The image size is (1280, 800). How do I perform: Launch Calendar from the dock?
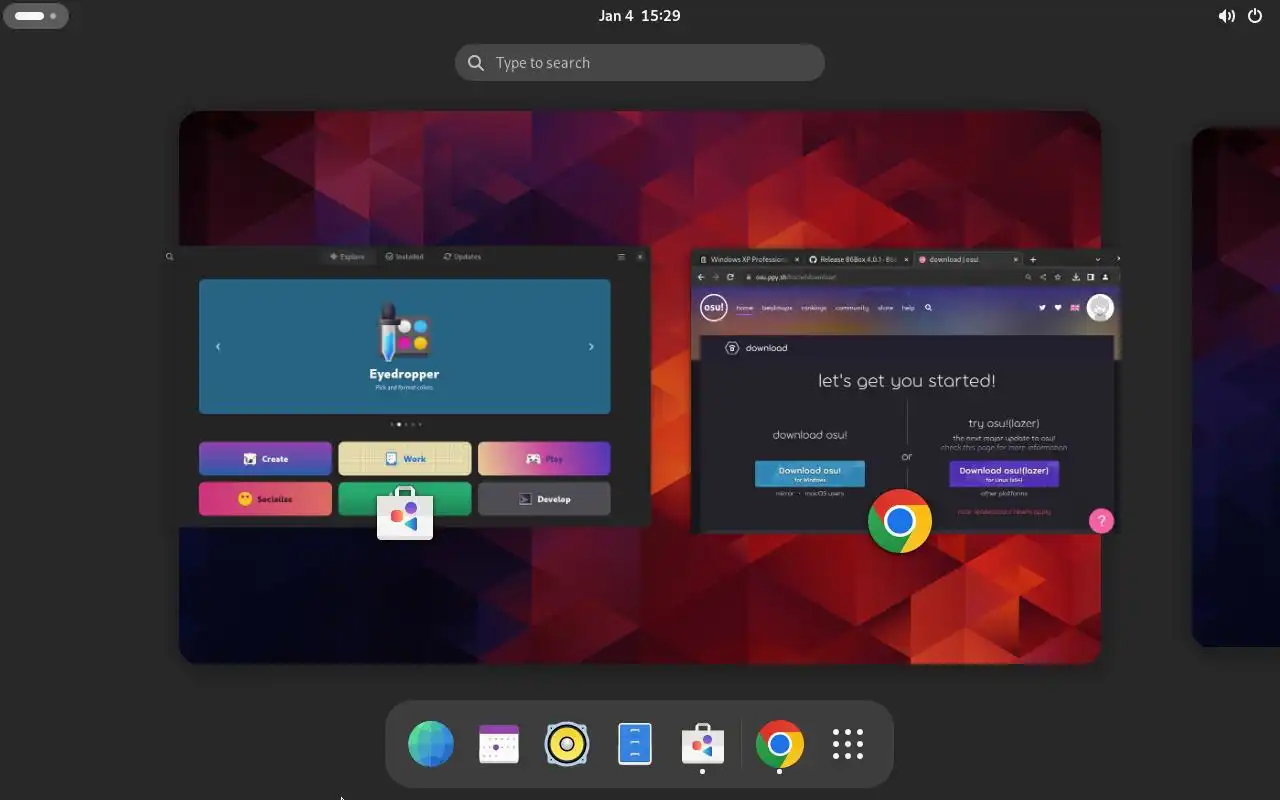[x=499, y=744]
